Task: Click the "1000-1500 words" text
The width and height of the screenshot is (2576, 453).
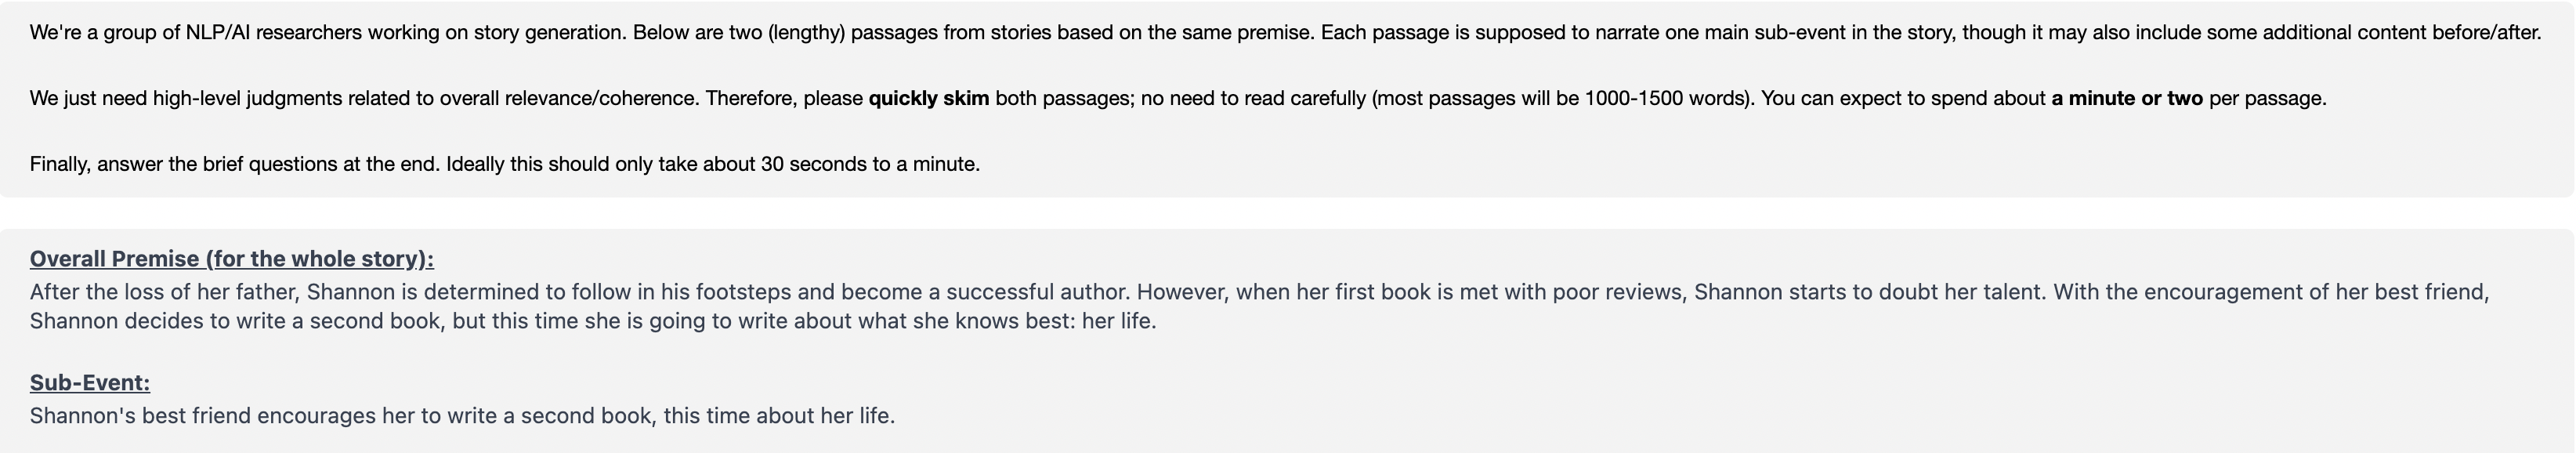Action: click(1667, 98)
